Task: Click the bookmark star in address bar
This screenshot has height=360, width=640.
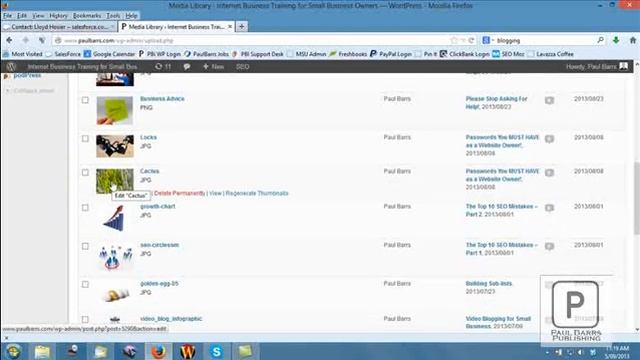Action: coord(454,40)
